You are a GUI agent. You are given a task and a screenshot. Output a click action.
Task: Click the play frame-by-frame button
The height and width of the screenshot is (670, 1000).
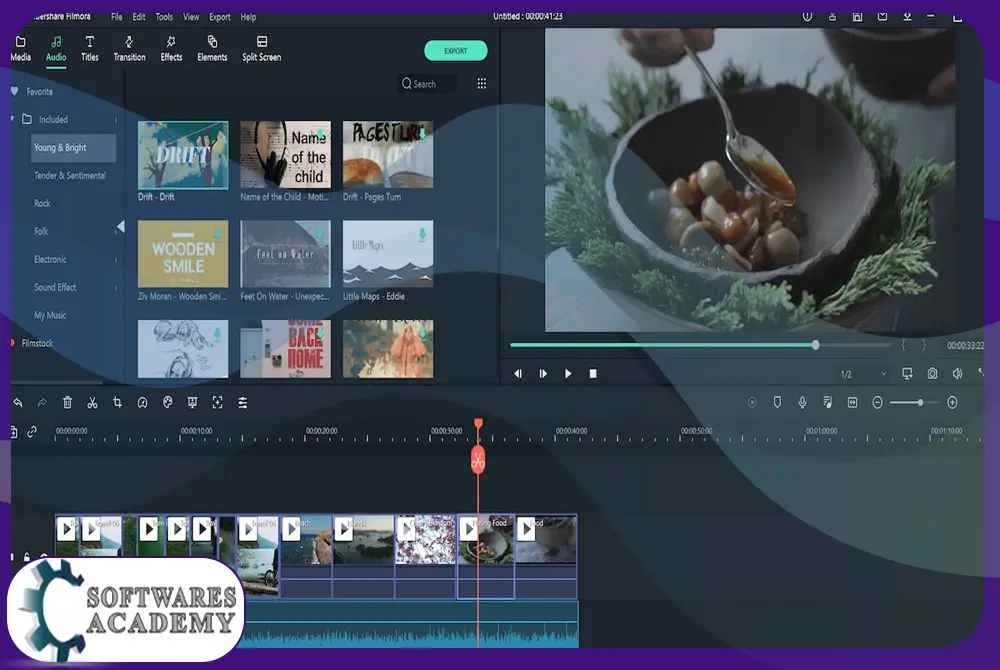click(543, 374)
